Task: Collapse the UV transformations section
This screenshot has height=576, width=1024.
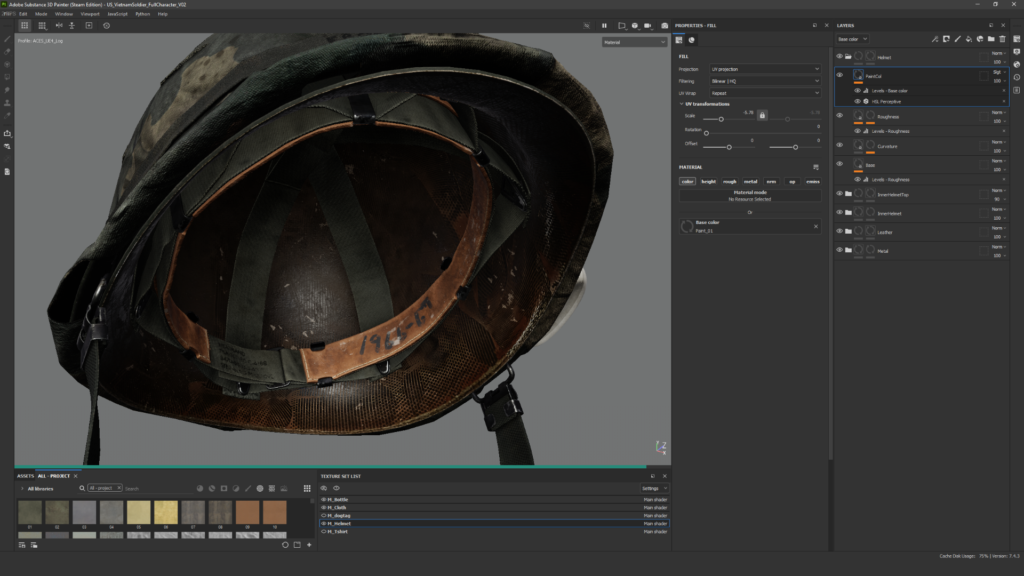Action: (681, 104)
